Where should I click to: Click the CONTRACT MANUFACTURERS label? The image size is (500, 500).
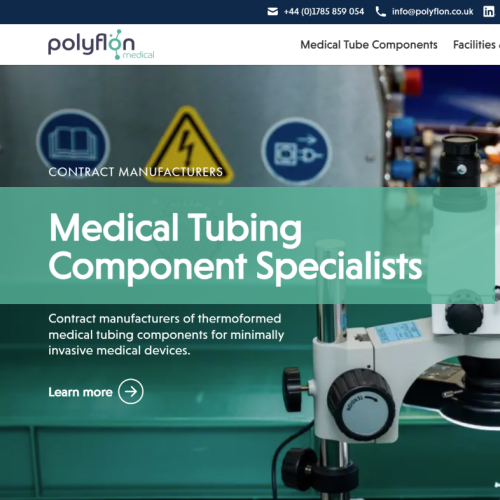pos(136,172)
